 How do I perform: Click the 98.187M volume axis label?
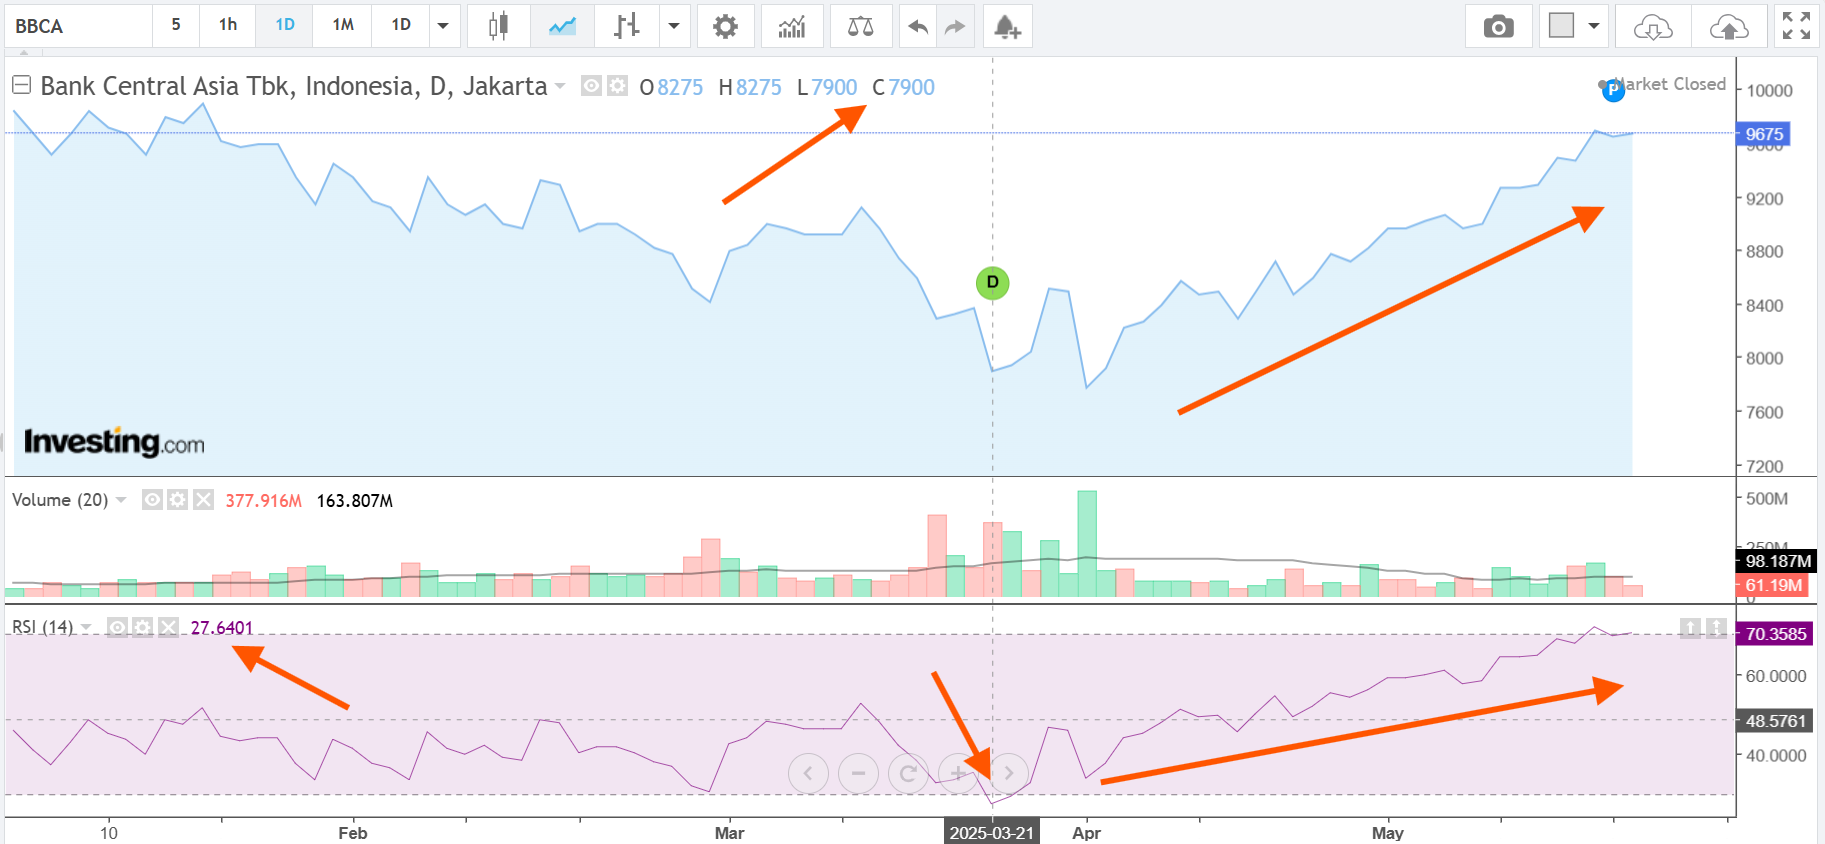click(x=1777, y=561)
